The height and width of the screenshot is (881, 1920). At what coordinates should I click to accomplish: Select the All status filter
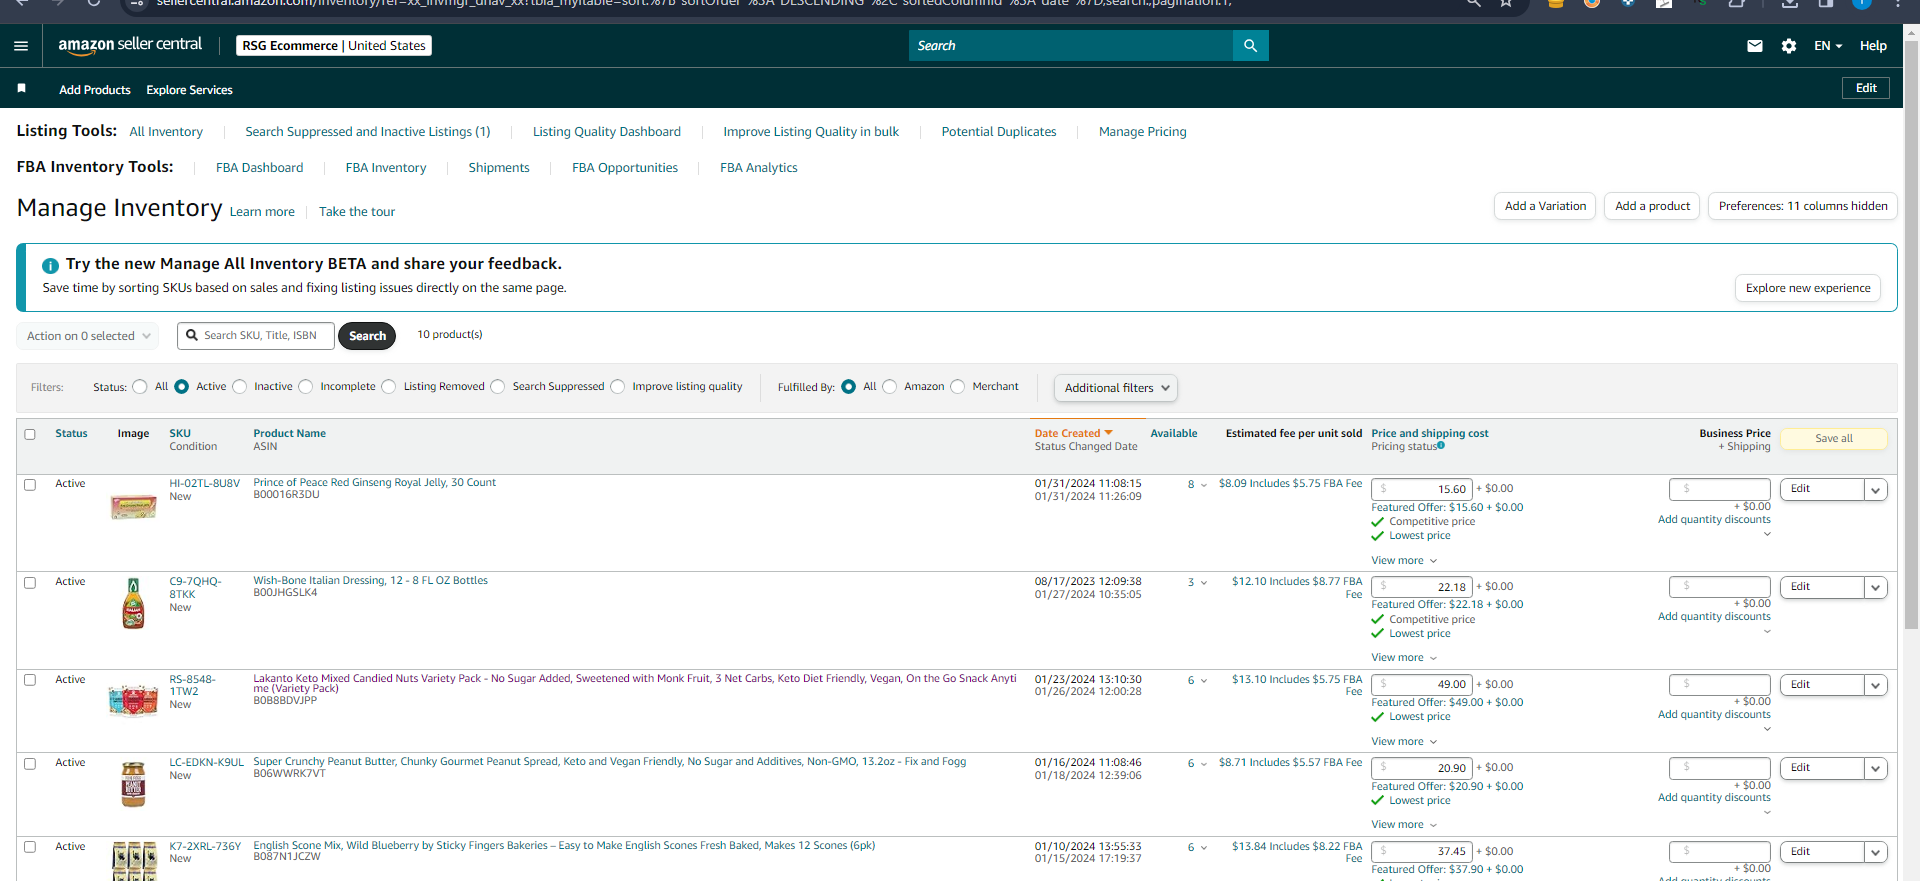tap(140, 387)
